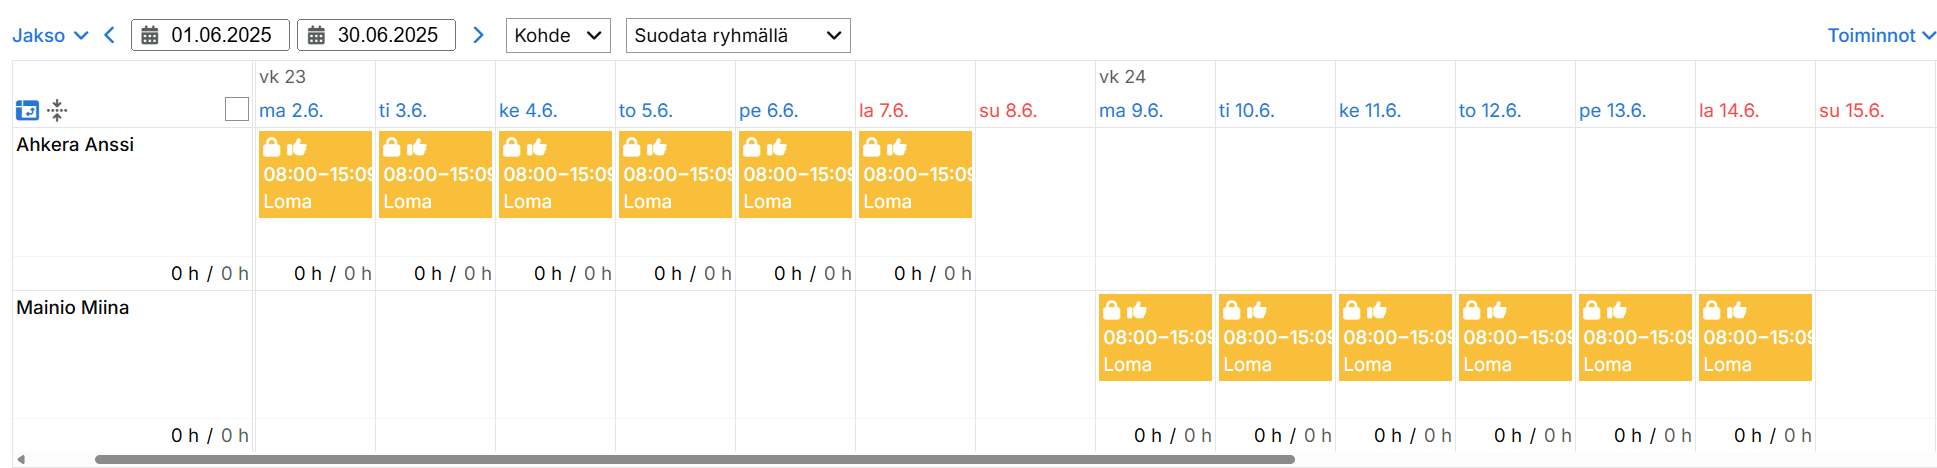Expand the Suodata ryhmällä filter
The image size is (1937, 468).
pyautogui.click(x=738, y=36)
